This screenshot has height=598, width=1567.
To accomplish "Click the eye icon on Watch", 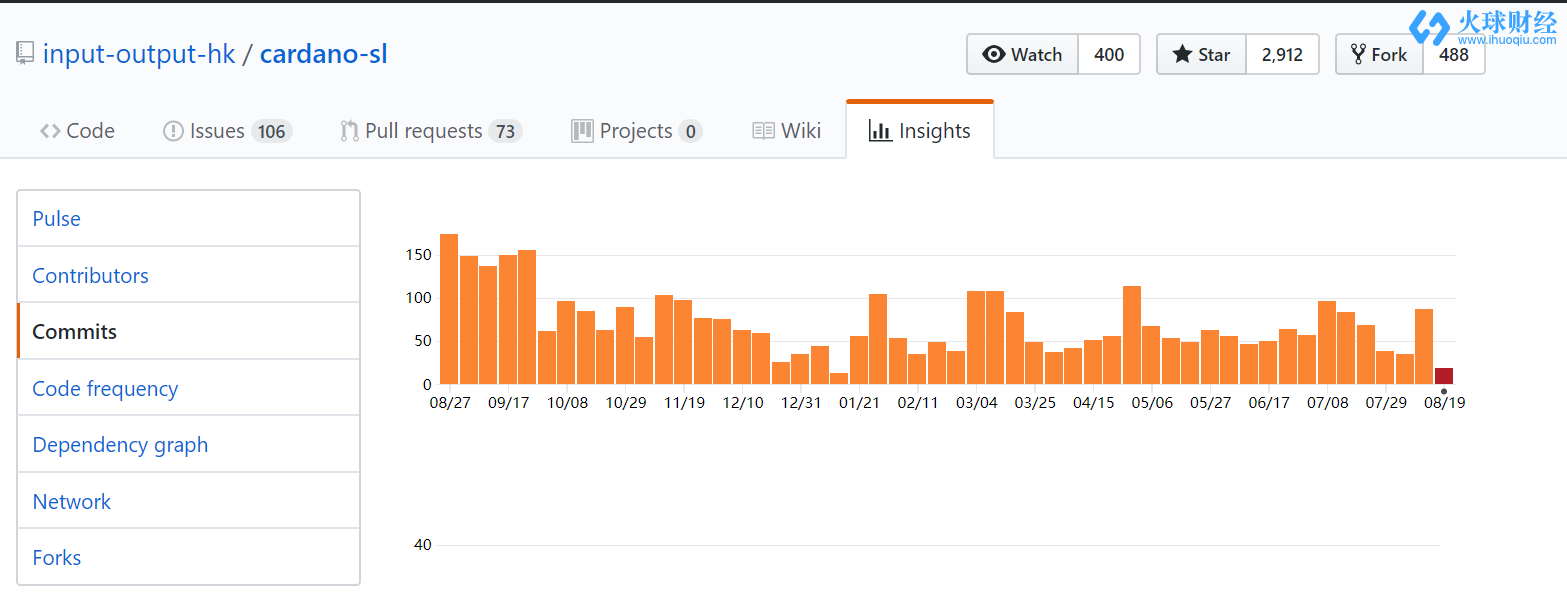I will tap(994, 54).
